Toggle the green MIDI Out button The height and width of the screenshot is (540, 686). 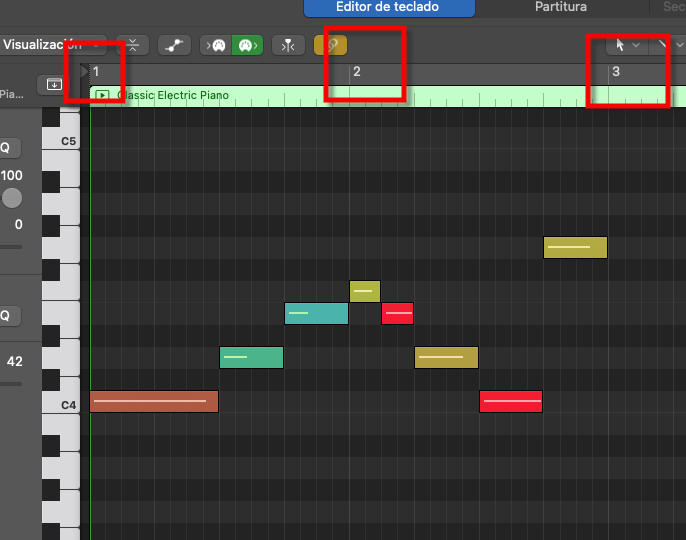coord(245,45)
